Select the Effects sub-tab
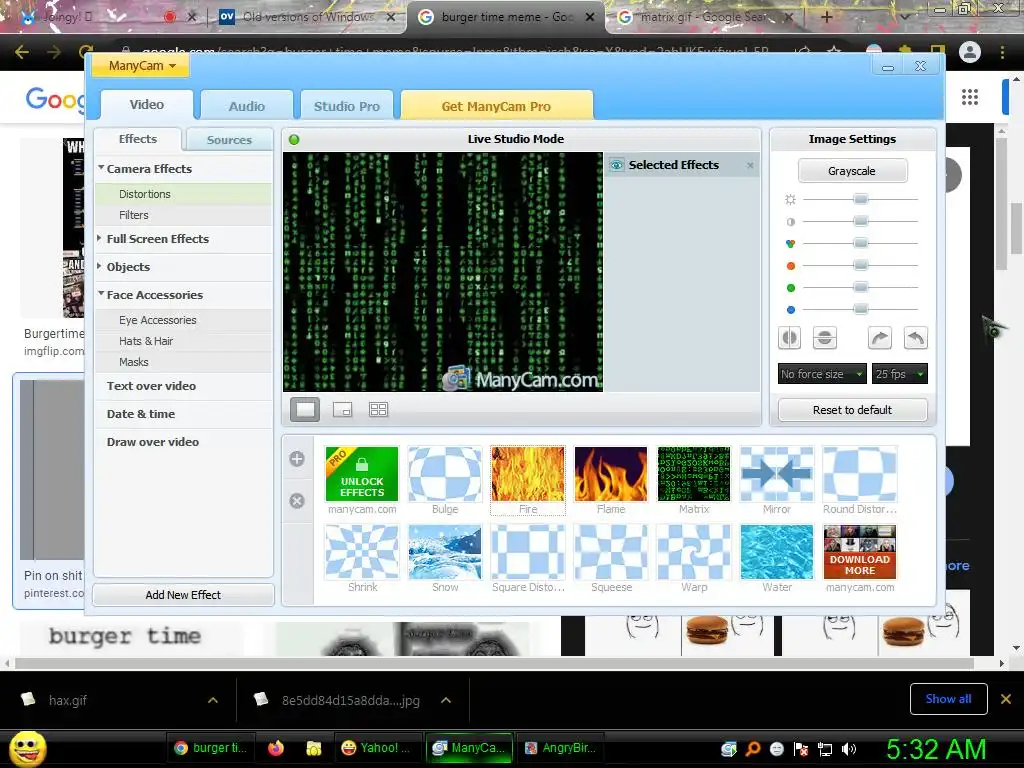Screen dimensions: 1024x768 click(x=138, y=139)
